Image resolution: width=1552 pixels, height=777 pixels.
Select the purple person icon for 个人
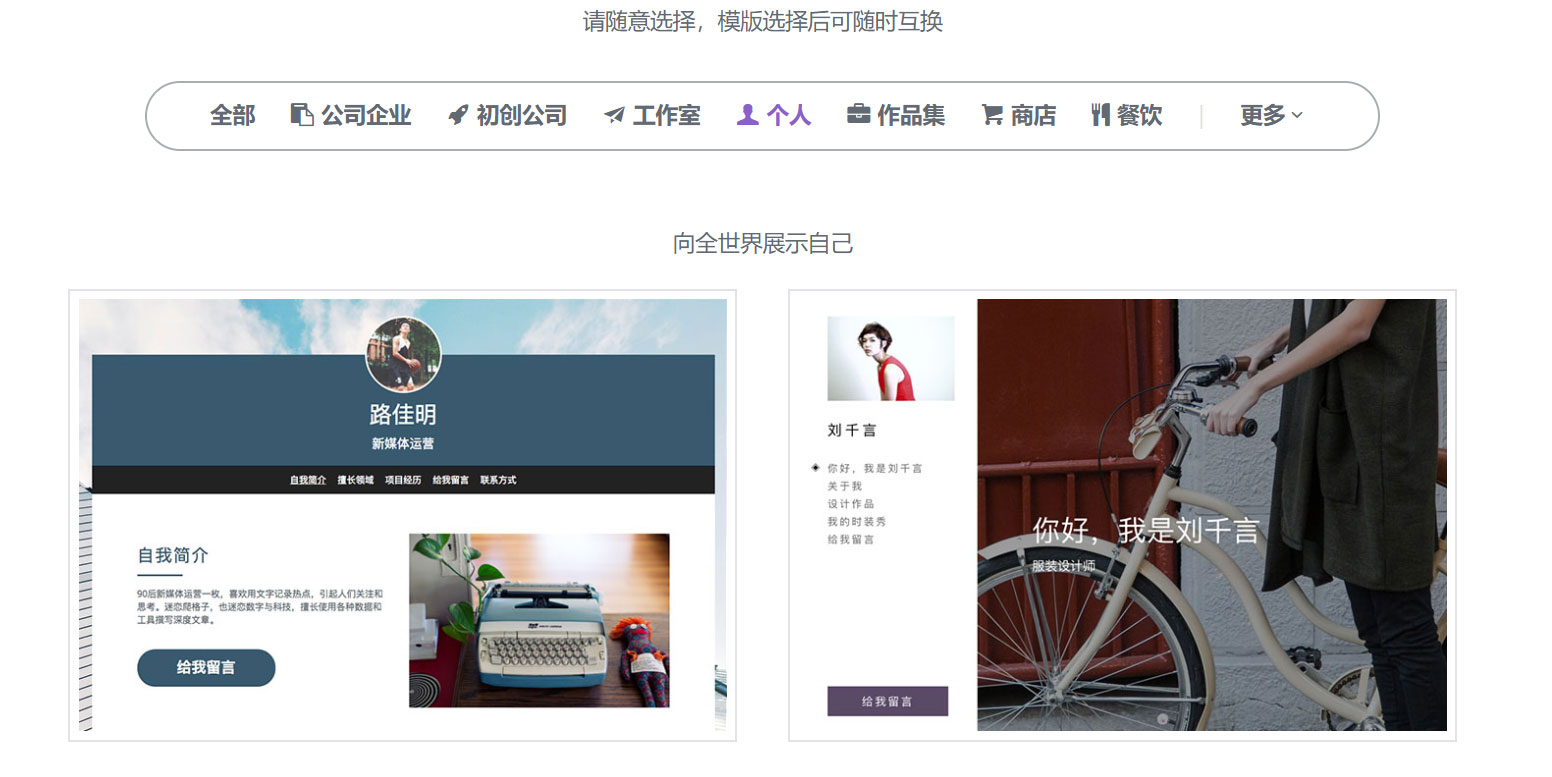747,115
